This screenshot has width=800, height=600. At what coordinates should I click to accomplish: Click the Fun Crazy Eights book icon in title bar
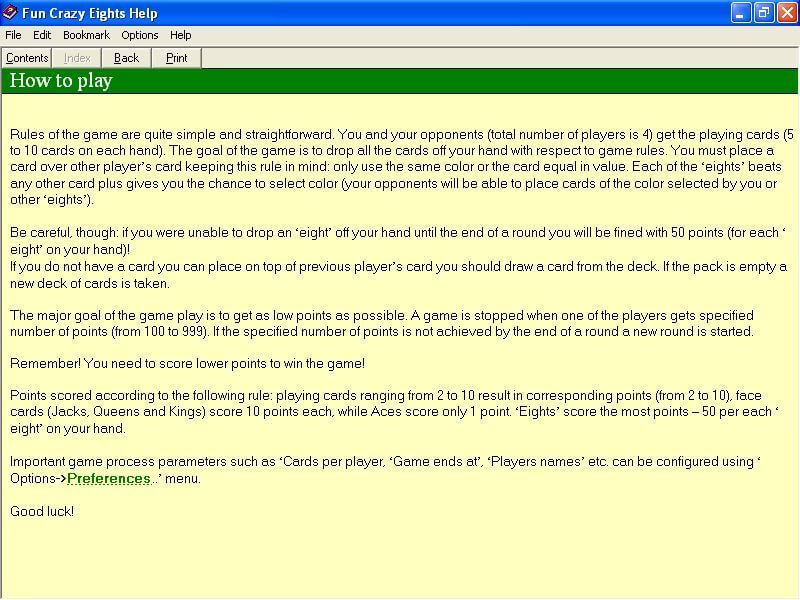pyautogui.click(x=10, y=12)
